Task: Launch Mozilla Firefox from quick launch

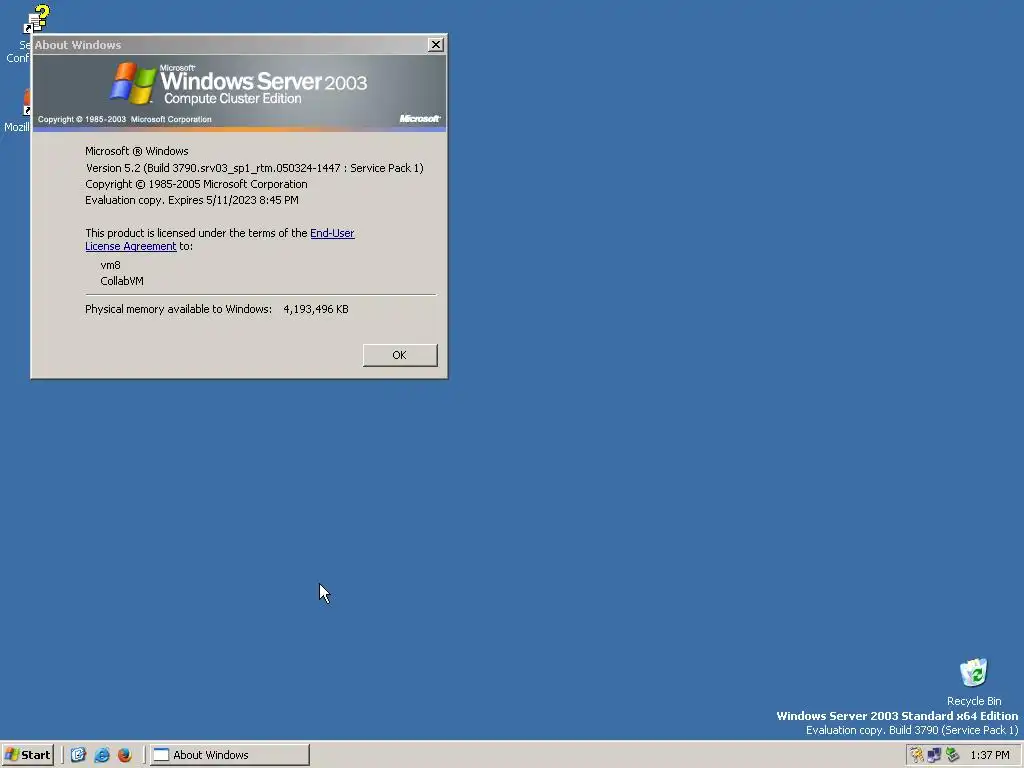Action: [125, 754]
